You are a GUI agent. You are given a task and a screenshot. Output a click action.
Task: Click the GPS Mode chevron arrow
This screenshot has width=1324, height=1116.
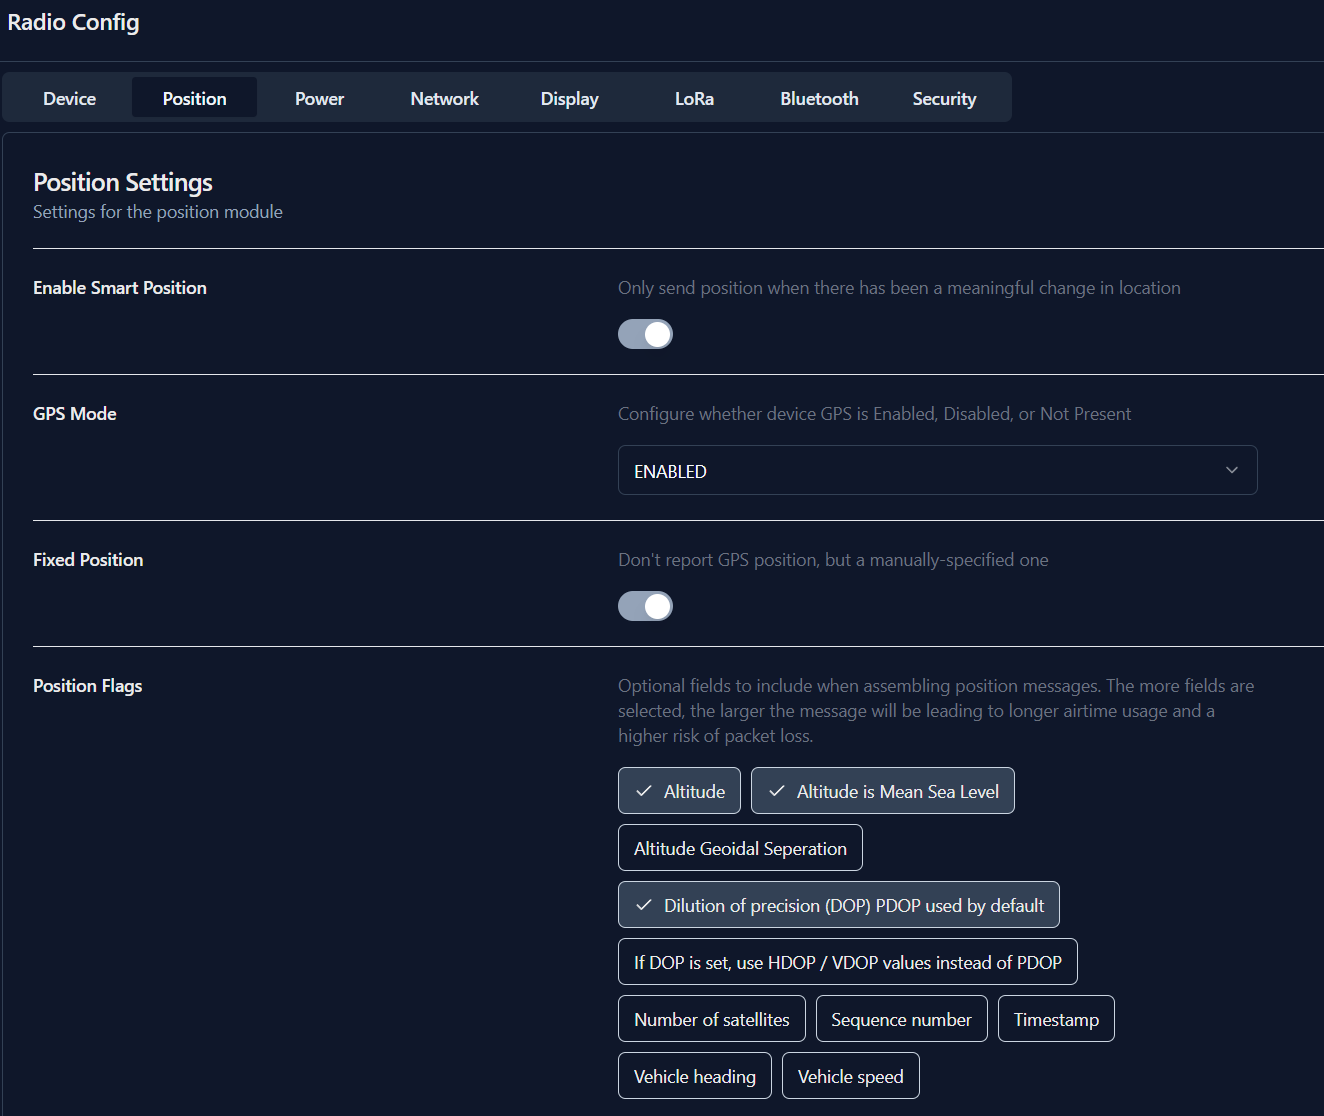pyautogui.click(x=1232, y=471)
